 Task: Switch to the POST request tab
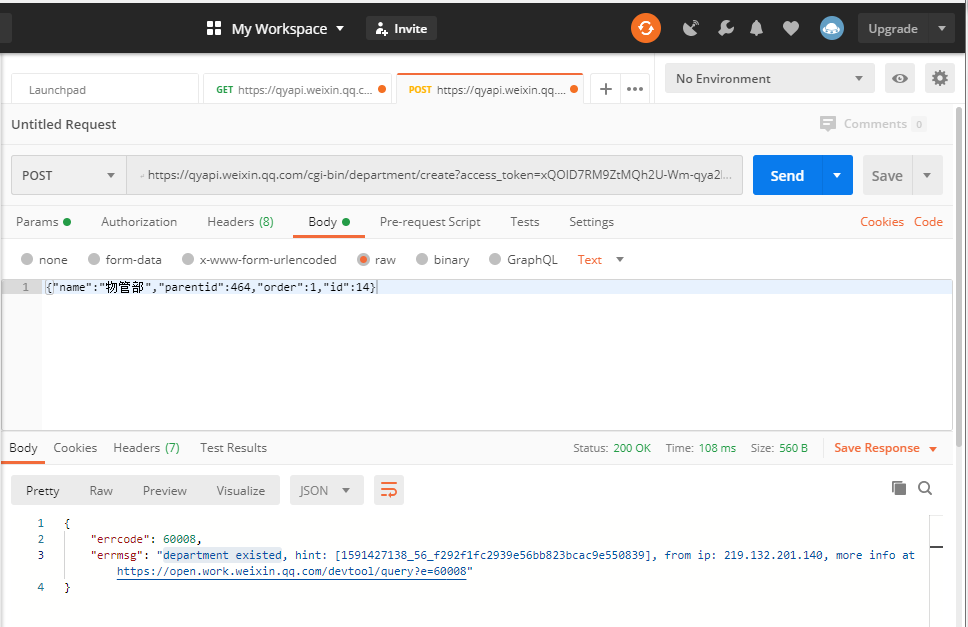click(490, 89)
